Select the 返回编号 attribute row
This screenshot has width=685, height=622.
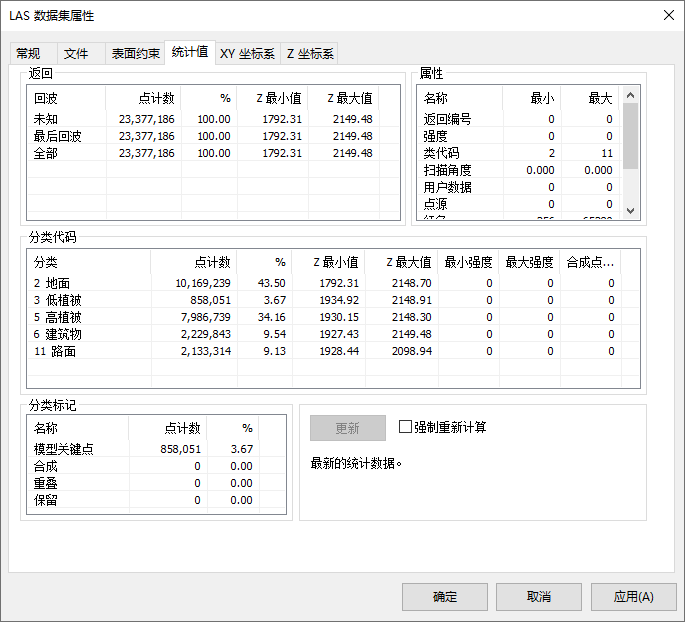520,119
